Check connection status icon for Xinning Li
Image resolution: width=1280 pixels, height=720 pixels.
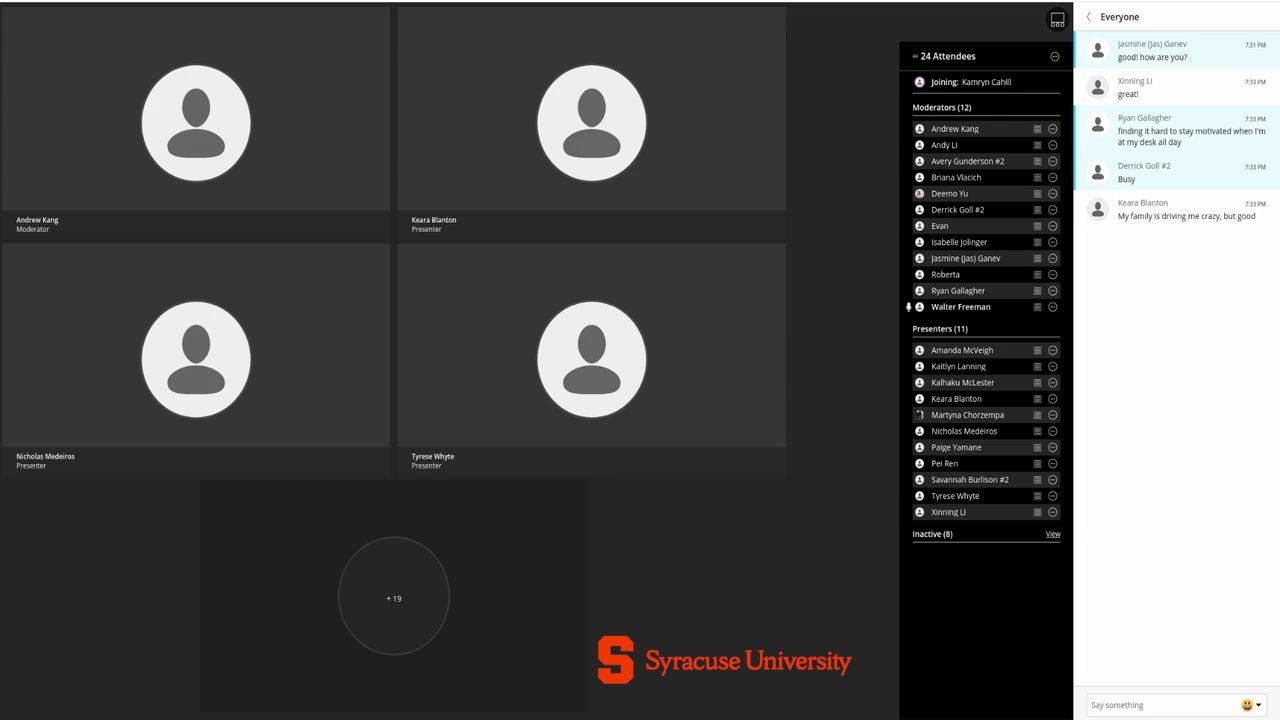pos(1037,512)
